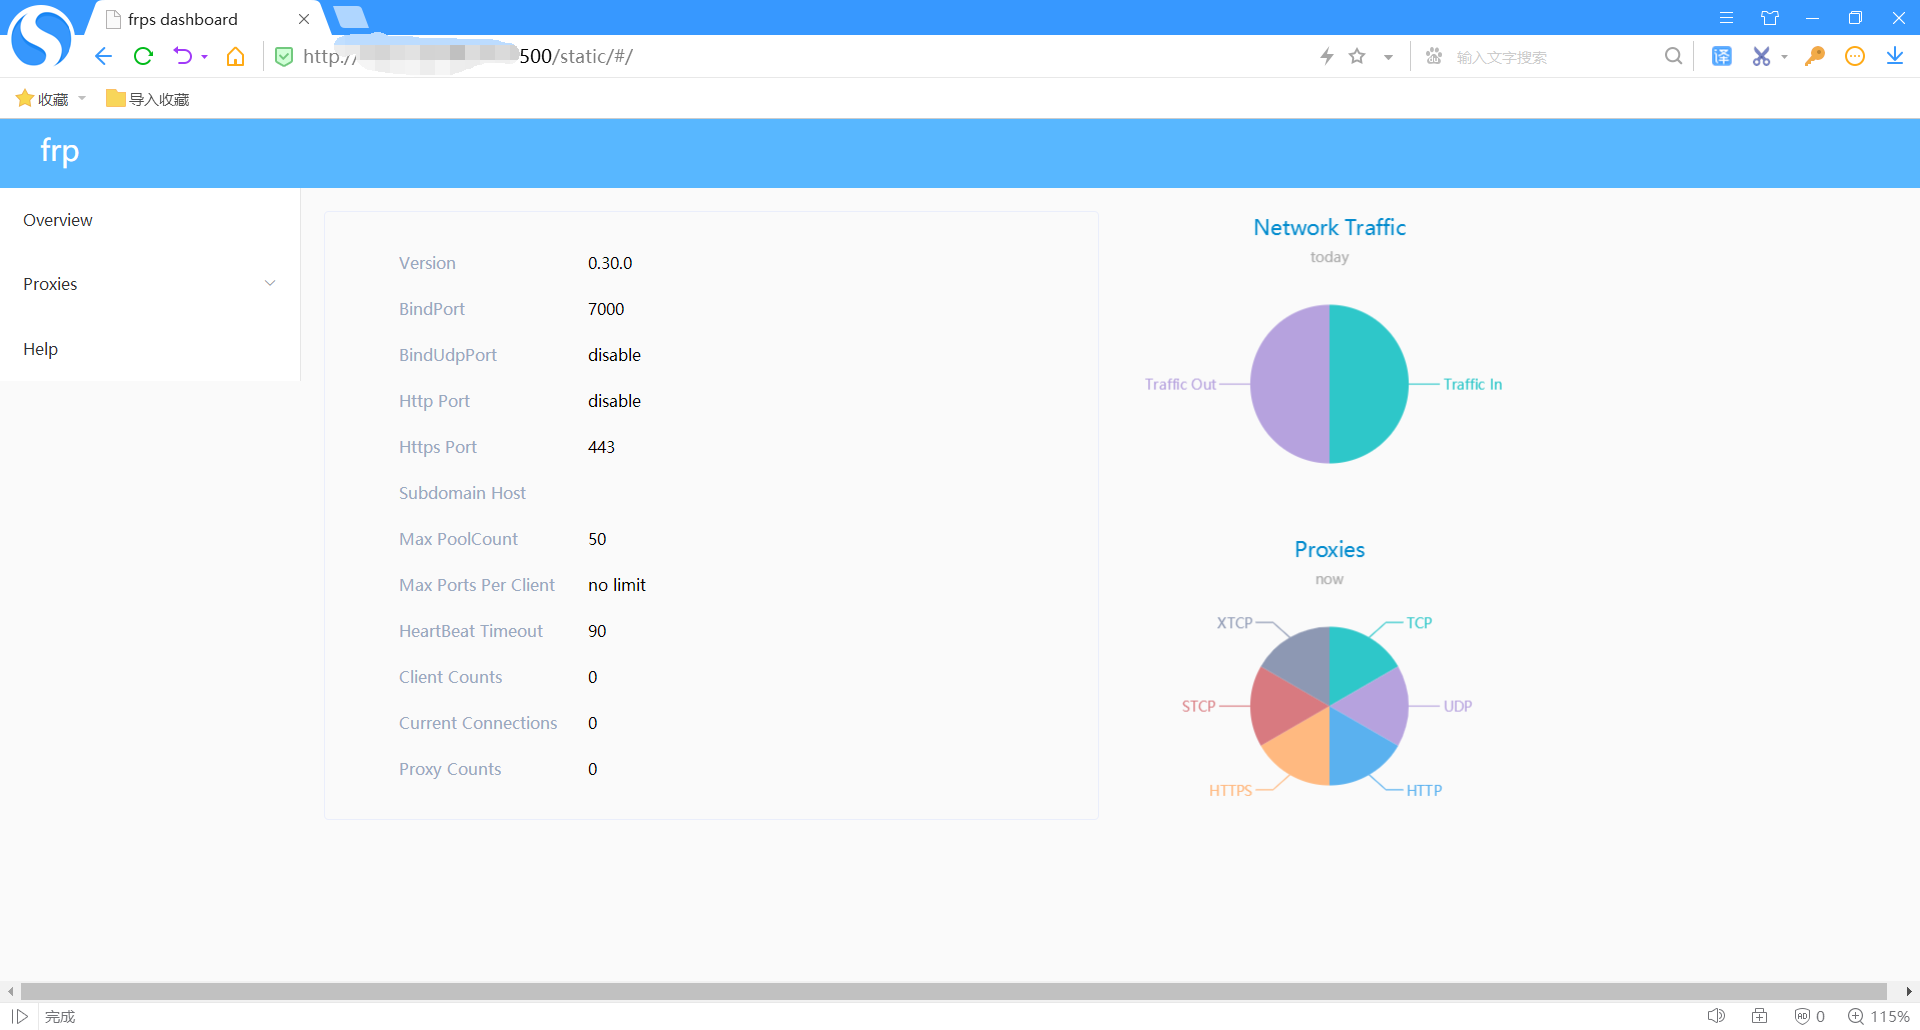1920x1030 pixels.
Task: Open the dropdown beside the undo icon
Action: click(204, 57)
